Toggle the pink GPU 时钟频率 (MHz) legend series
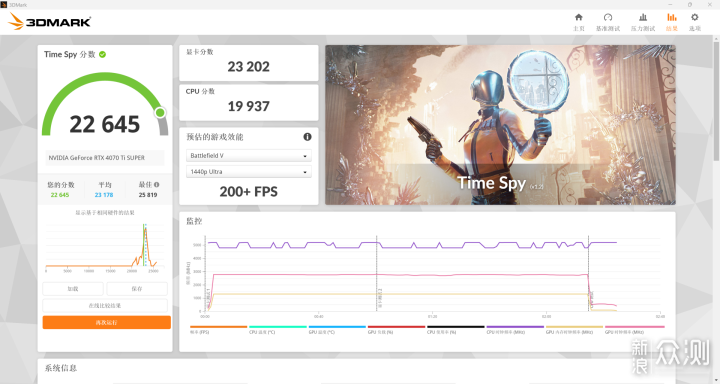The image size is (720, 384). point(634,329)
